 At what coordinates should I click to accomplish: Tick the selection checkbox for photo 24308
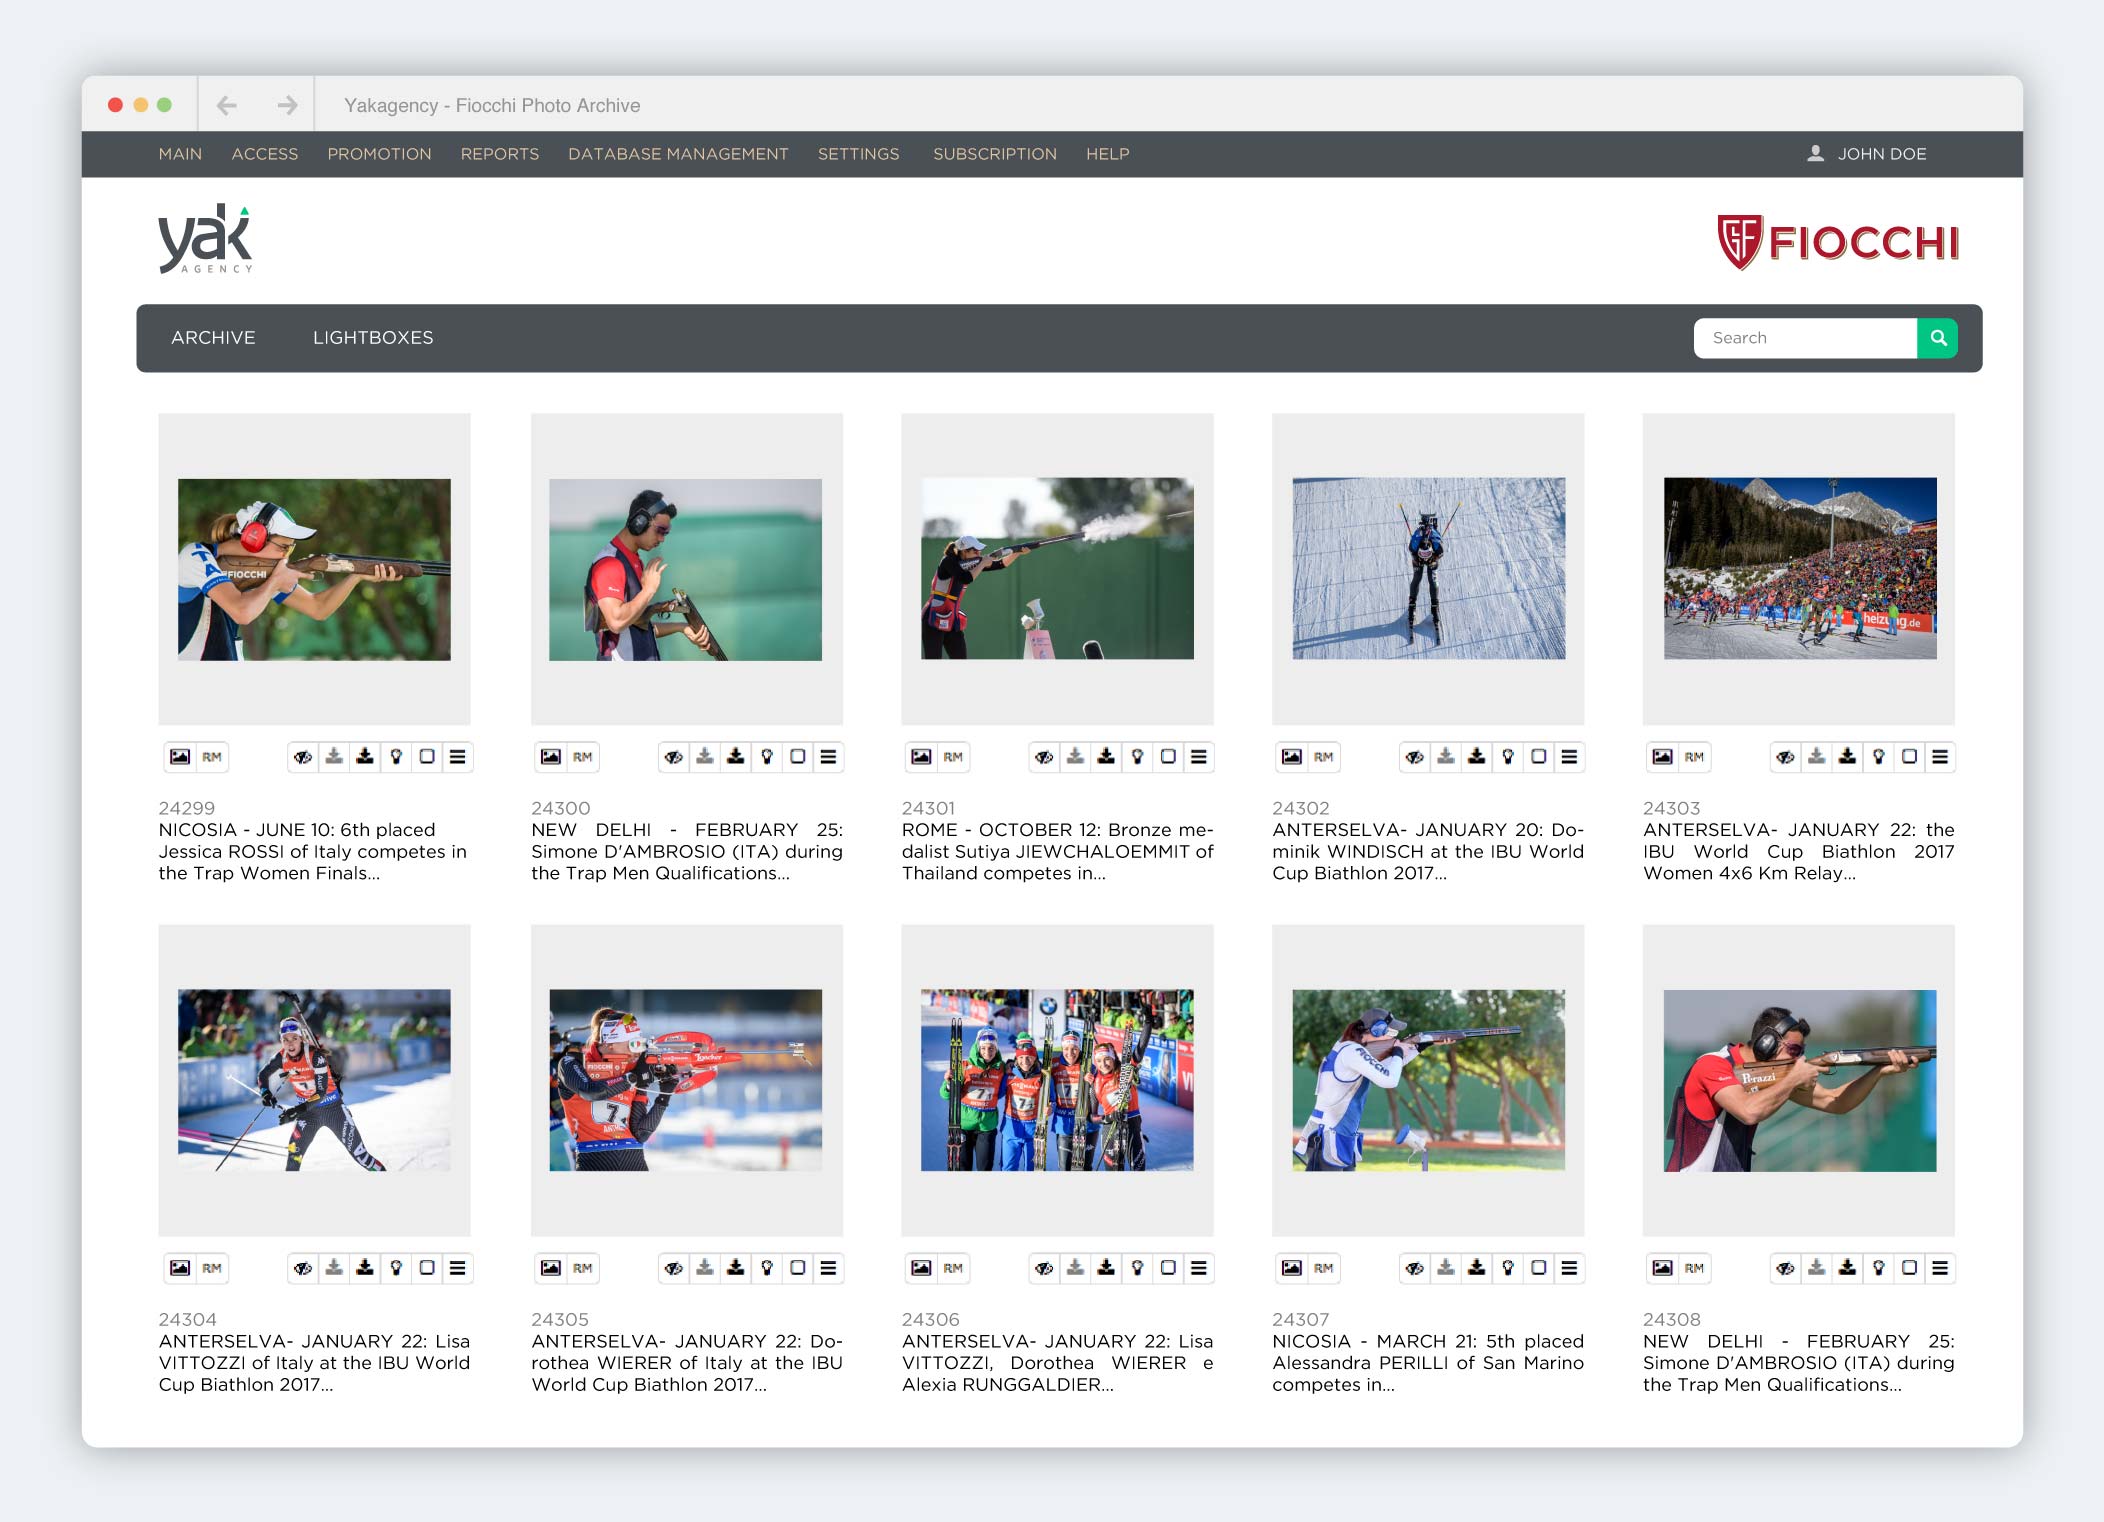point(1910,1268)
